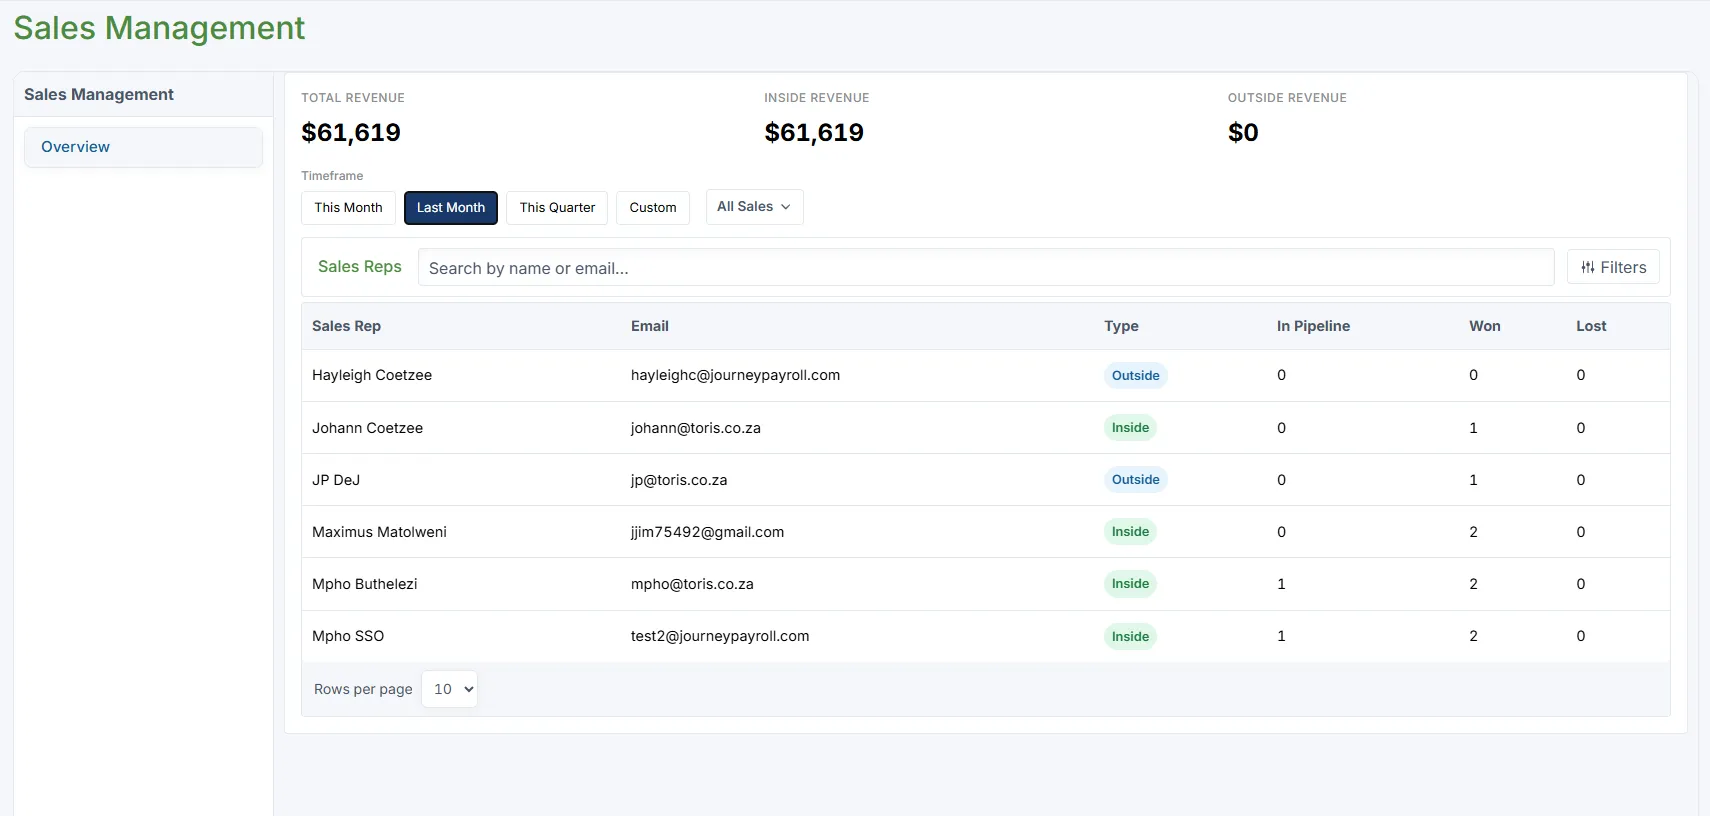1710x816 pixels.
Task: Change the rows per page selector
Action: click(x=449, y=689)
